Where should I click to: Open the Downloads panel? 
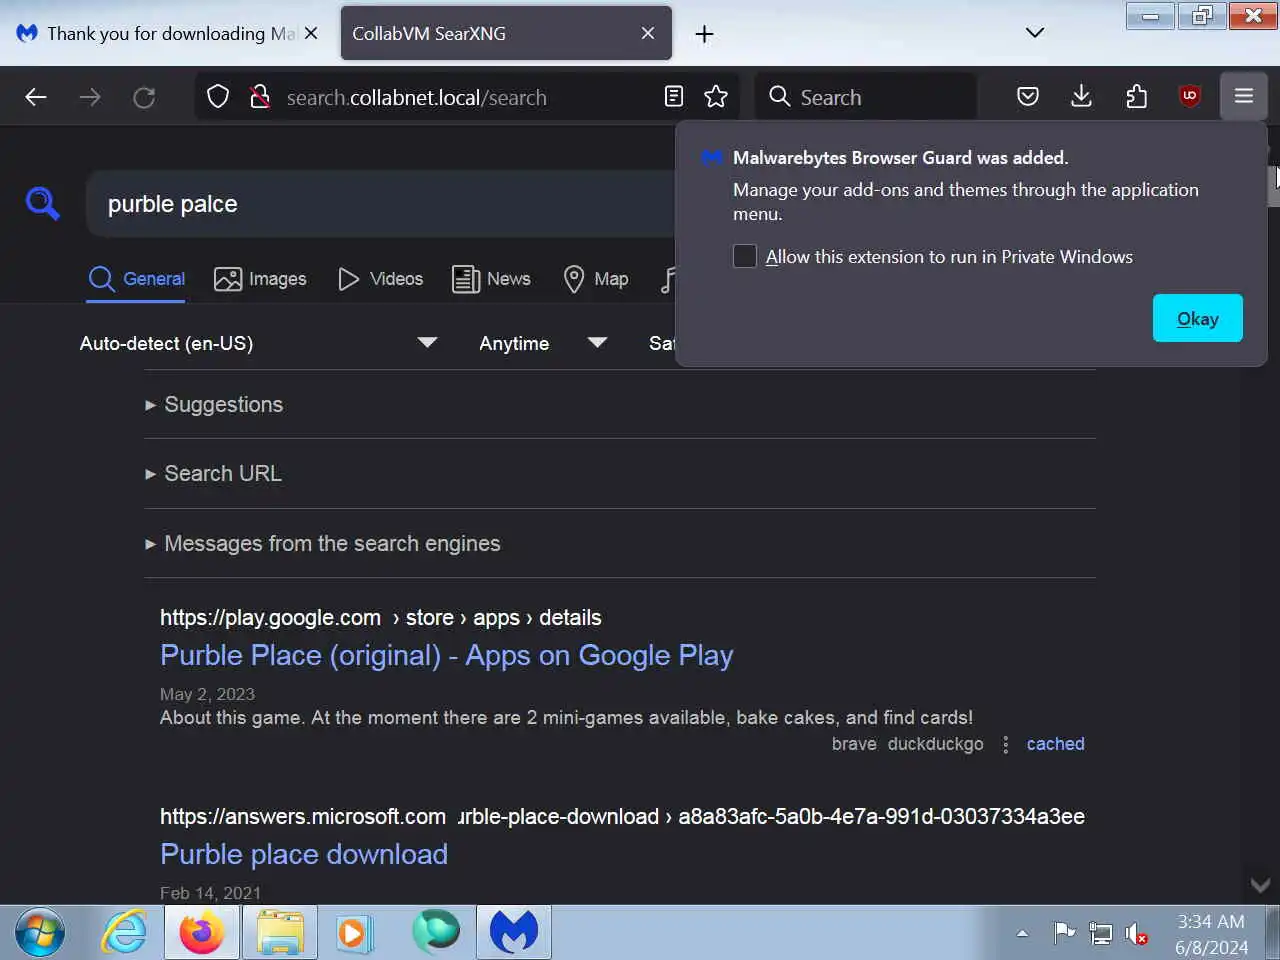tap(1081, 97)
